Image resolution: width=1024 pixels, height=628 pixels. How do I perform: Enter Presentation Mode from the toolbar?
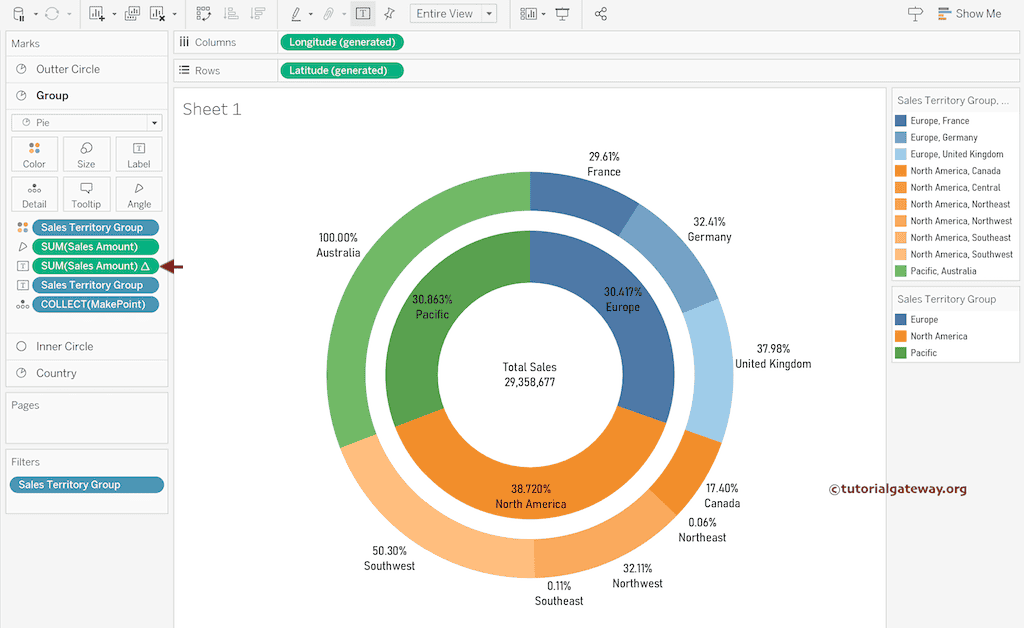[562, 14]
